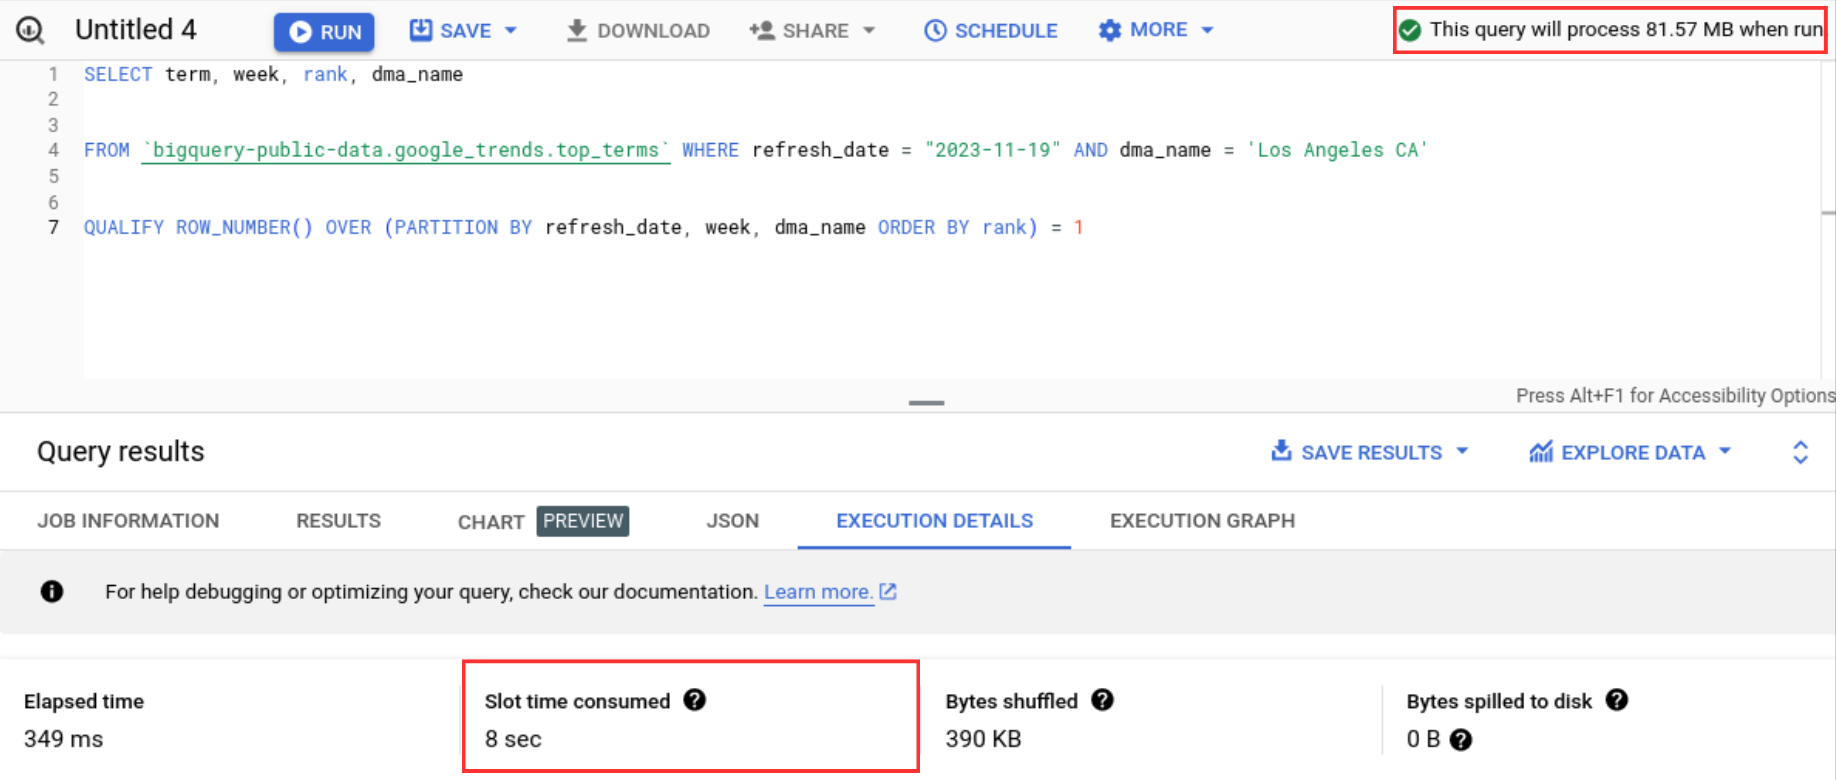This screenshot has height=780, width=1836.
Task: Switch to the JOB INFORMATION tab
Action: click(128, 521)
